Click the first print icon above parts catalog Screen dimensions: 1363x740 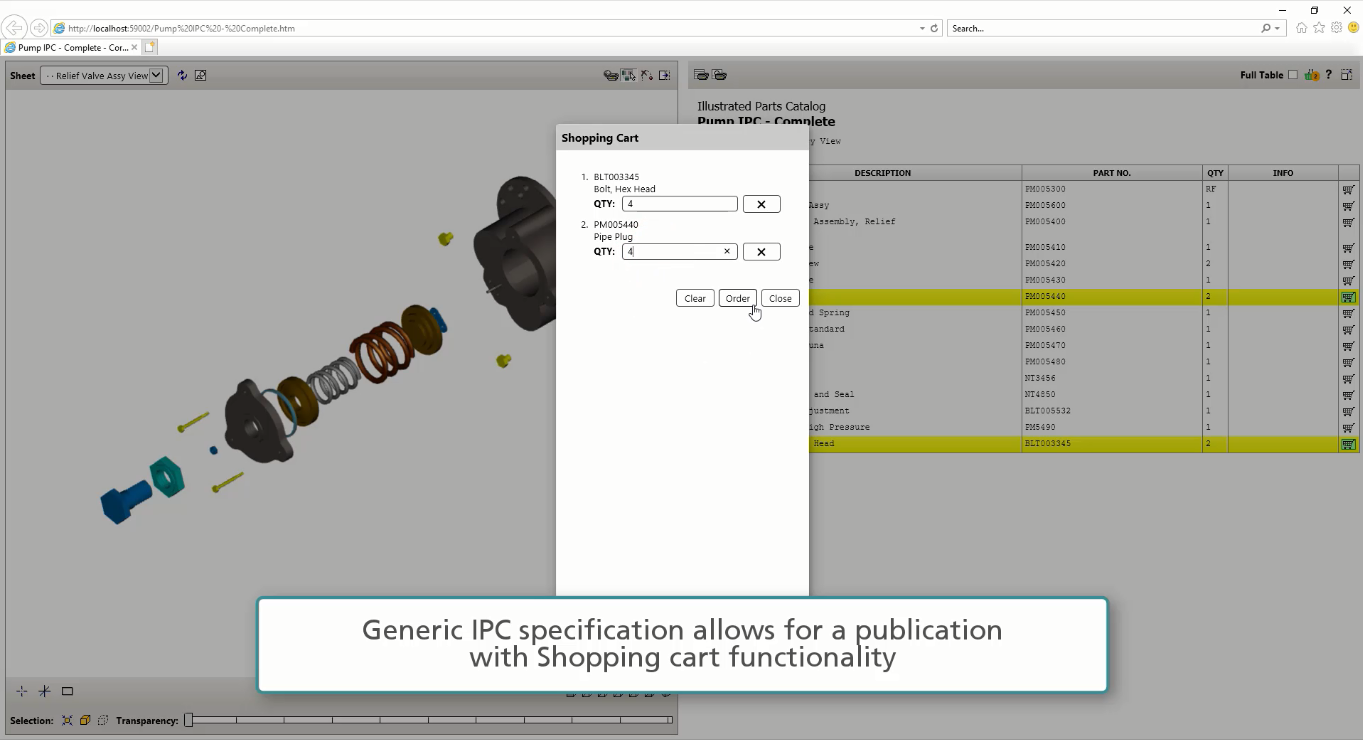click(x=701, y=75)
